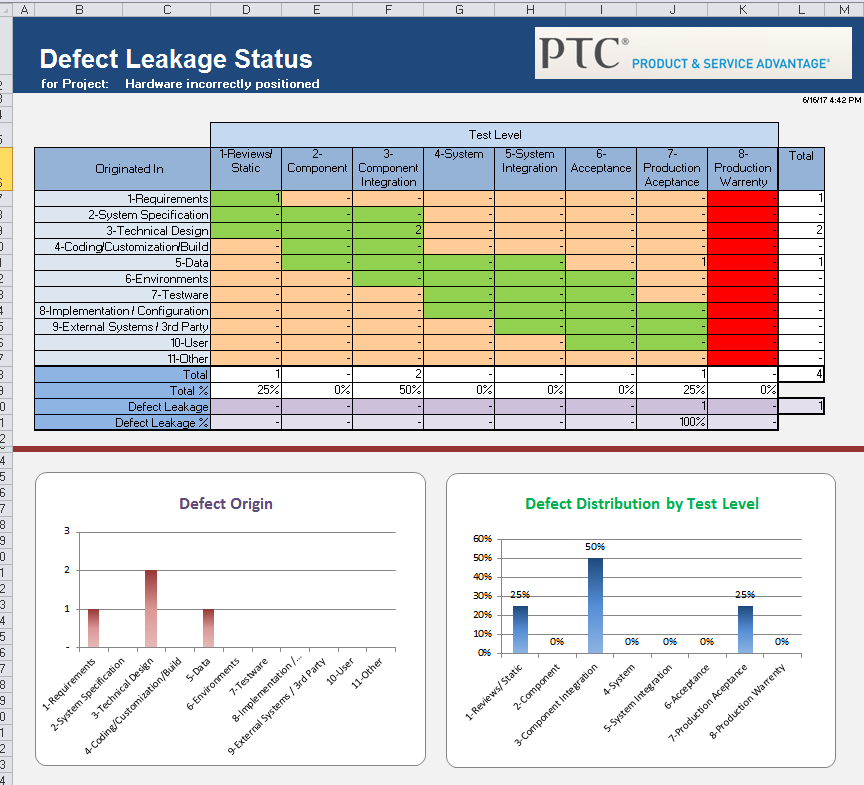Click the 100% Defect Leakage % cell
Viewport: 864px width, 785px height.
(x=671, y=422)
